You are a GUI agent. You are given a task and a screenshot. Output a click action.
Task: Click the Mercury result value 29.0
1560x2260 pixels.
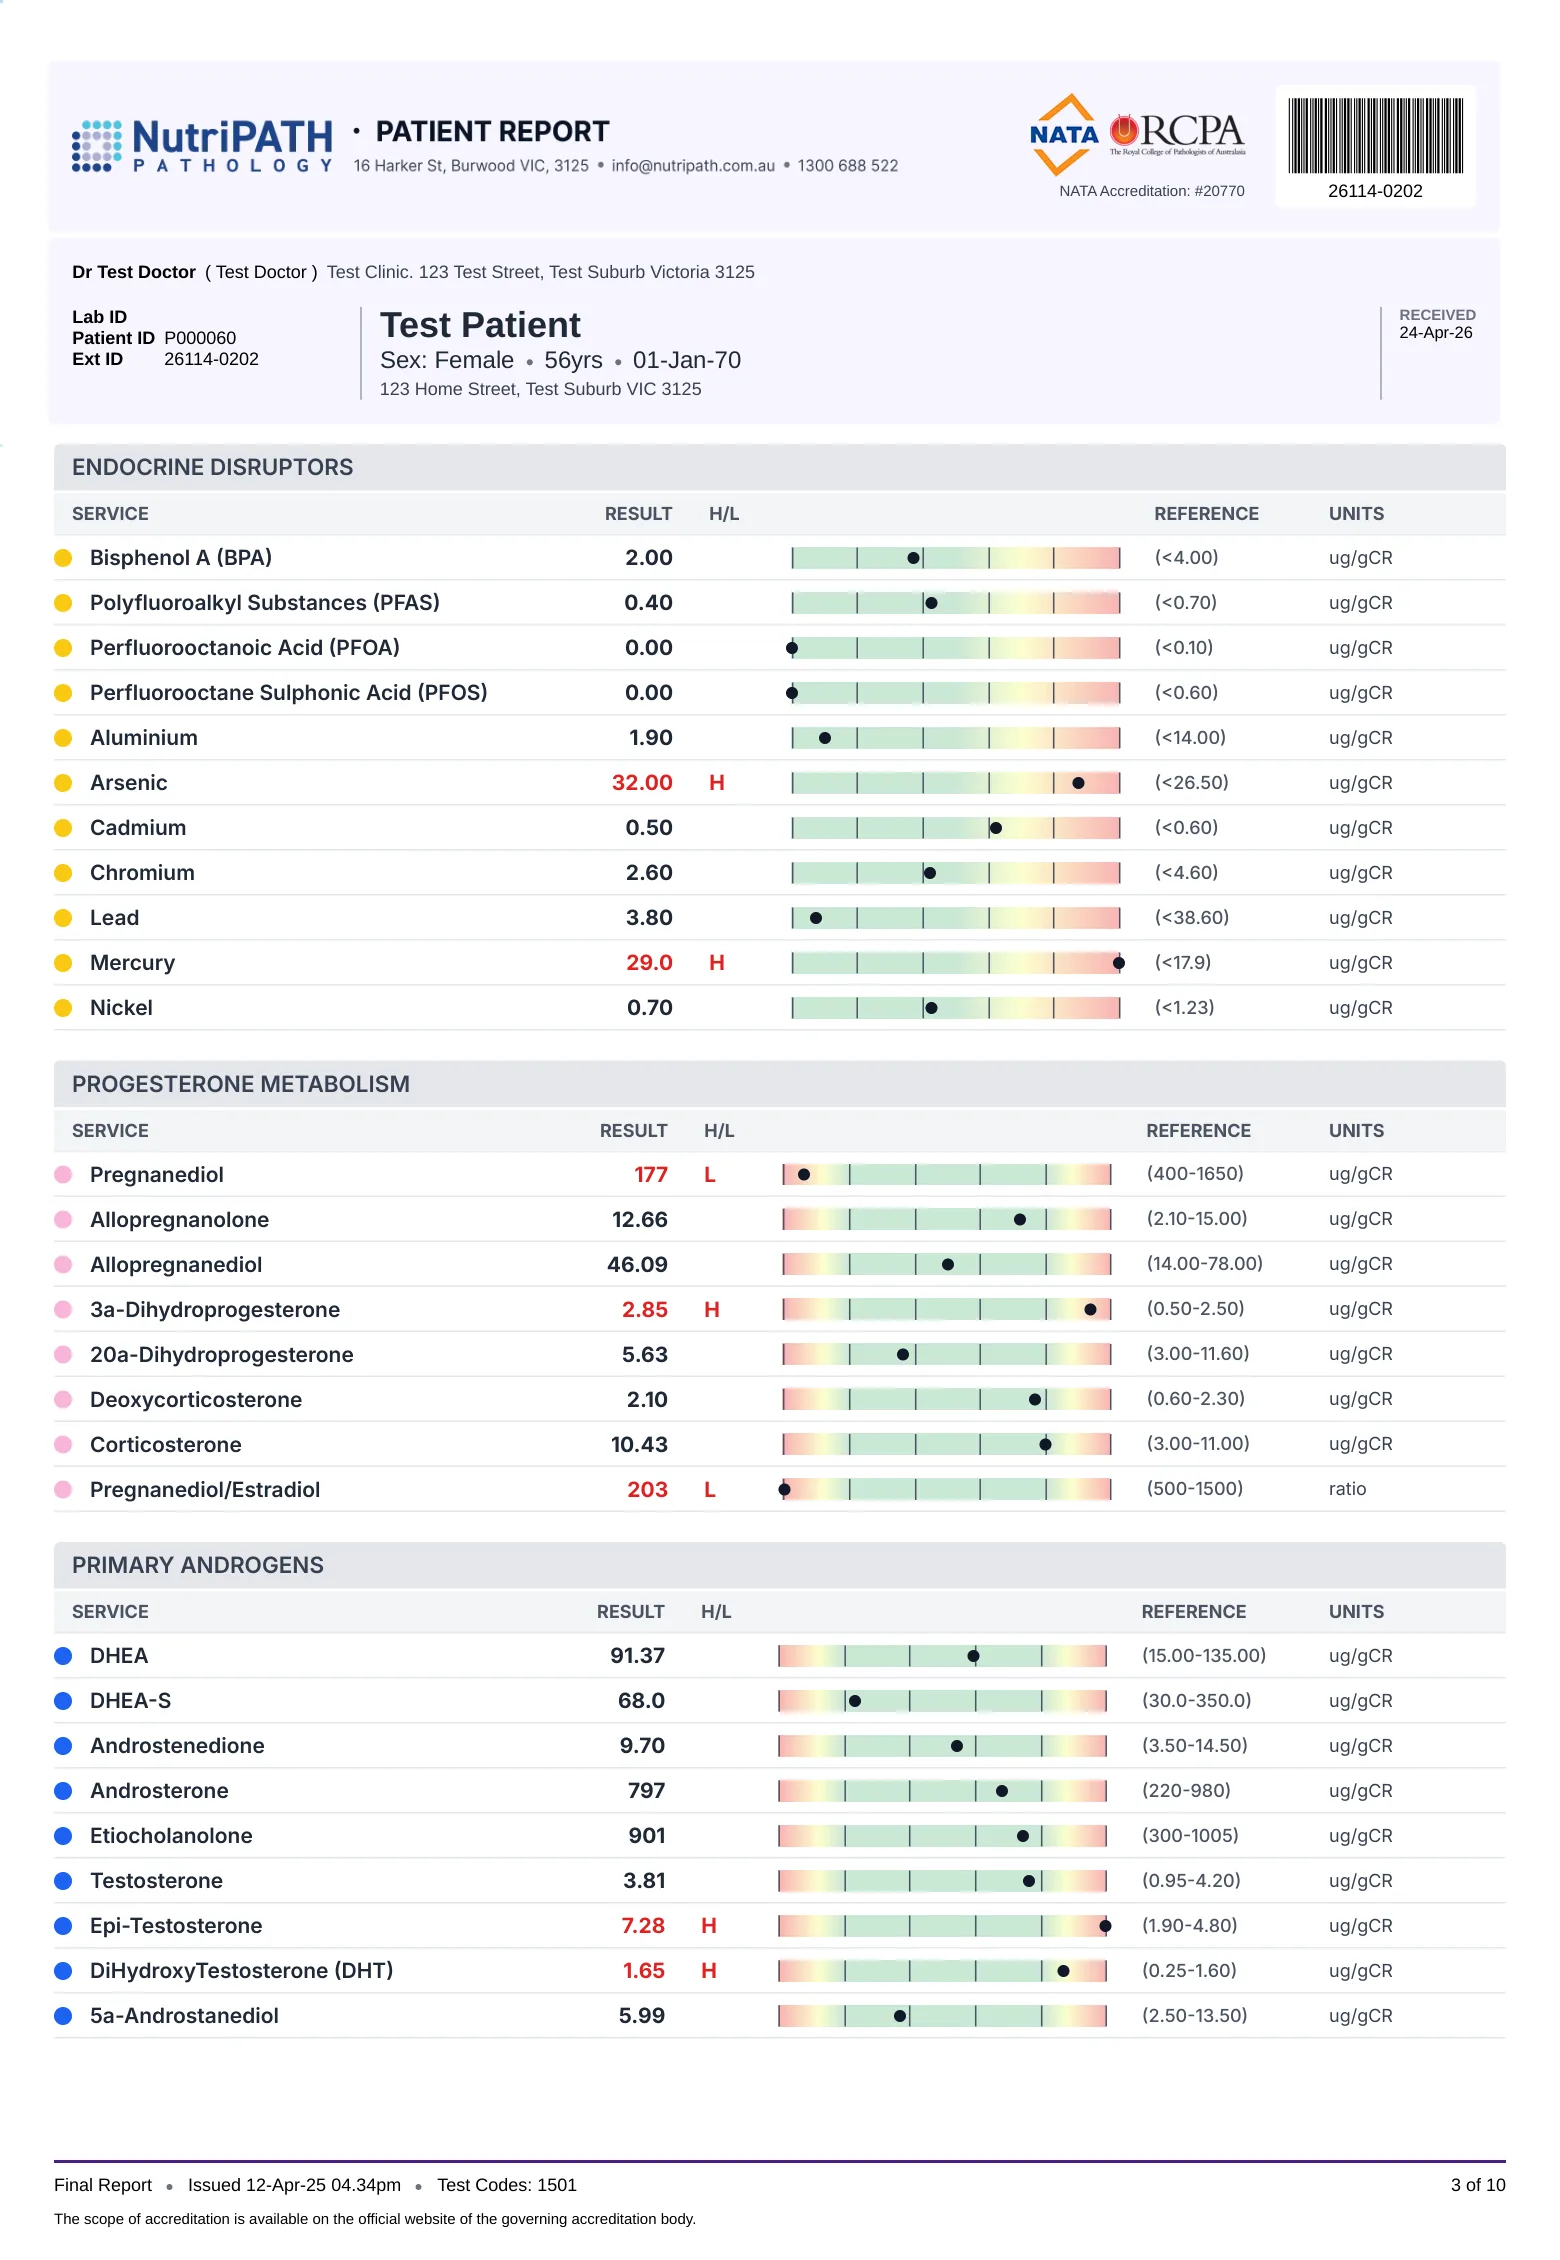click(x=649, y=963)
